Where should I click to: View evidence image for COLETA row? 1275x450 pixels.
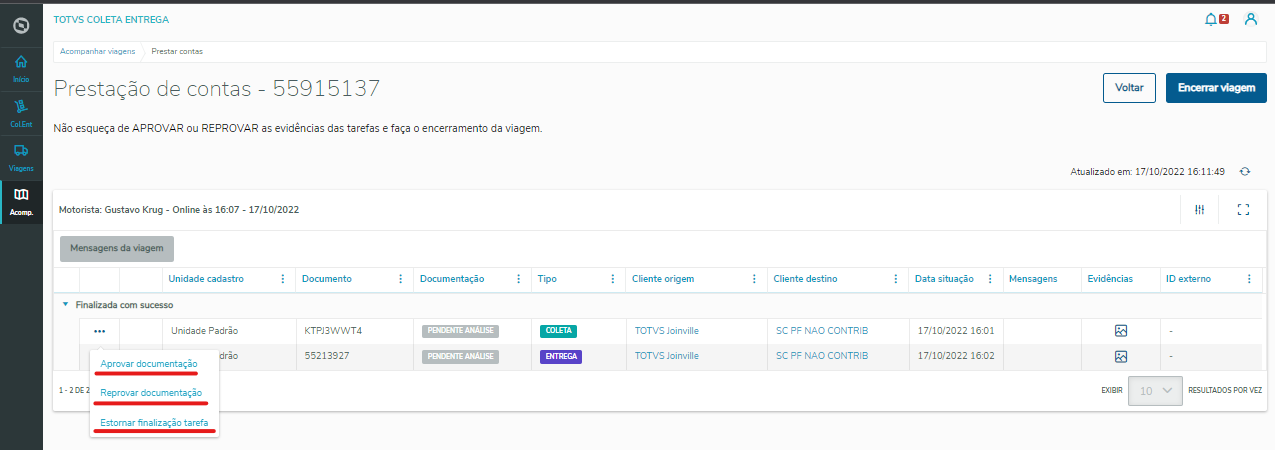[x=1121, y=330]
